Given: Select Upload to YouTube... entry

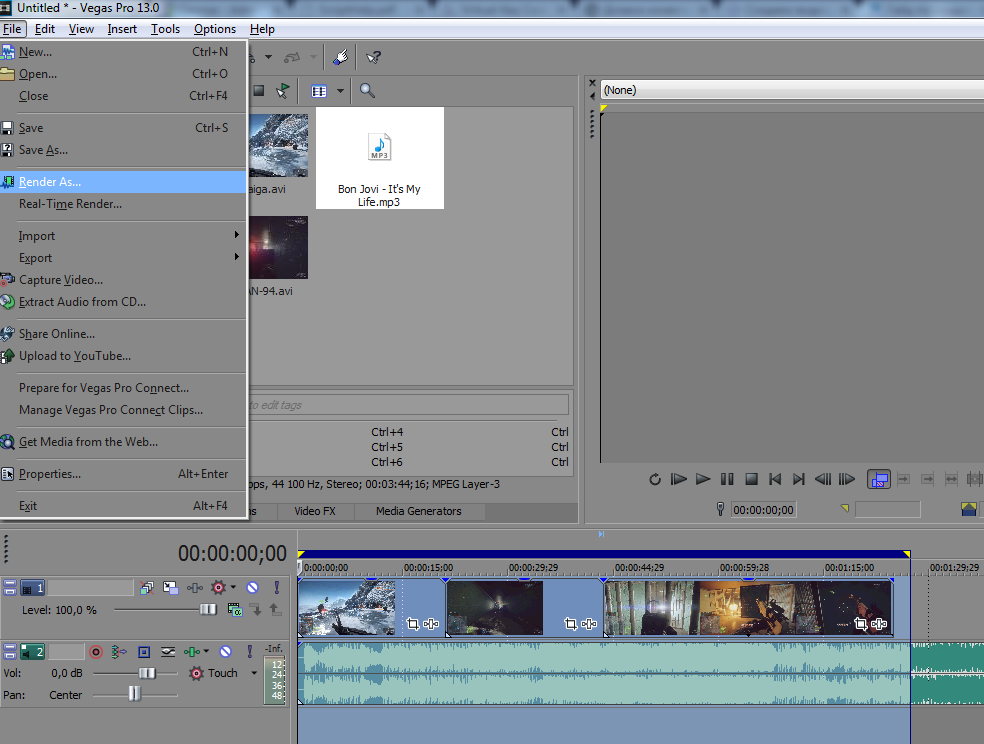Looking at the screenshot, I should point(123,356).
